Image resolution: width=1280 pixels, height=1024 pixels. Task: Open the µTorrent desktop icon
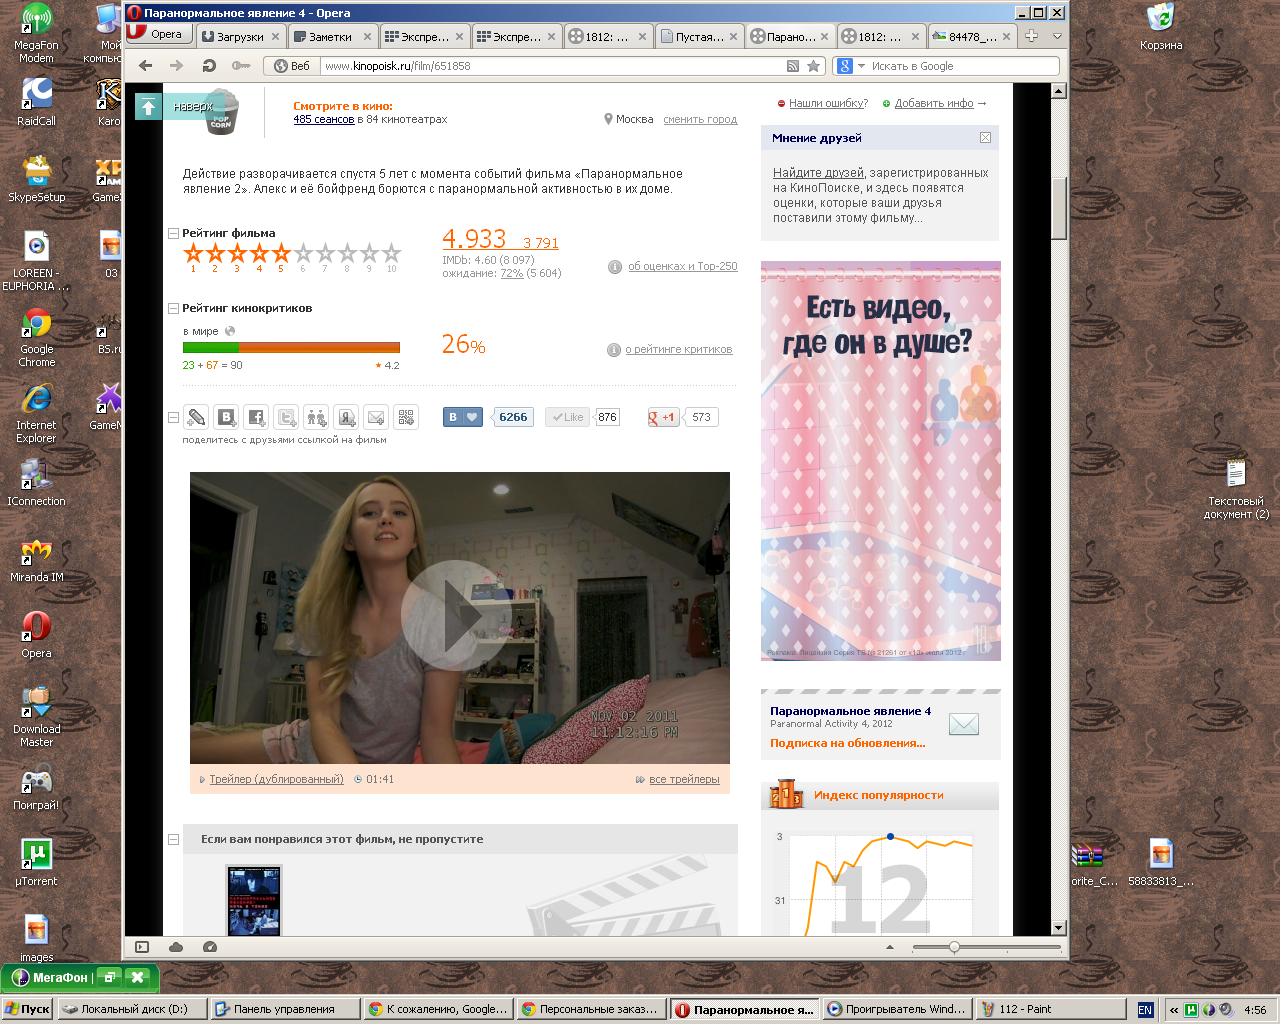(x=37, y=863)
